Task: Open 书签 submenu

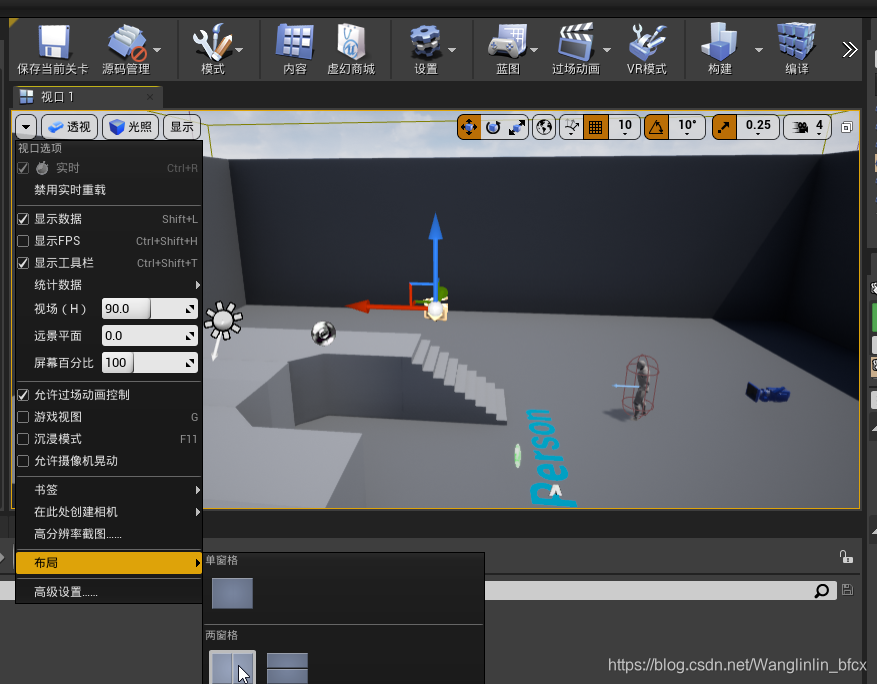Action: click(109, 490)
